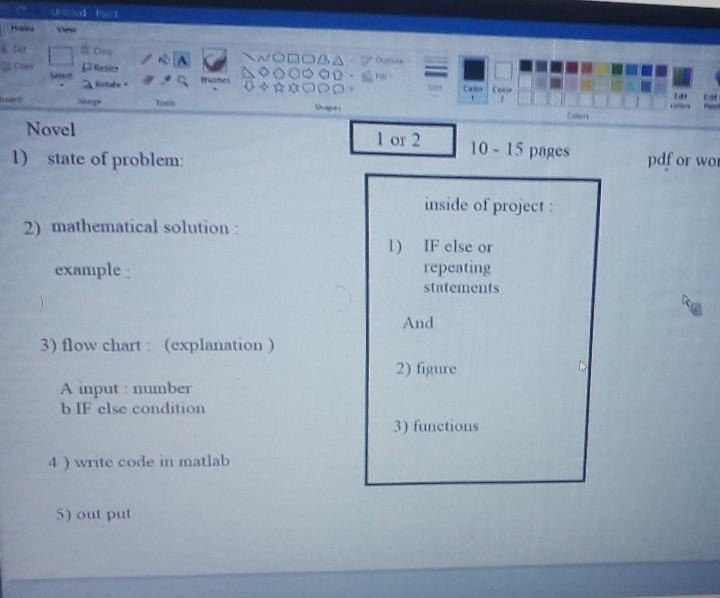Open the Rotate dropdown
Viewport: 720px width, 598px height.
tap(106, 84)
